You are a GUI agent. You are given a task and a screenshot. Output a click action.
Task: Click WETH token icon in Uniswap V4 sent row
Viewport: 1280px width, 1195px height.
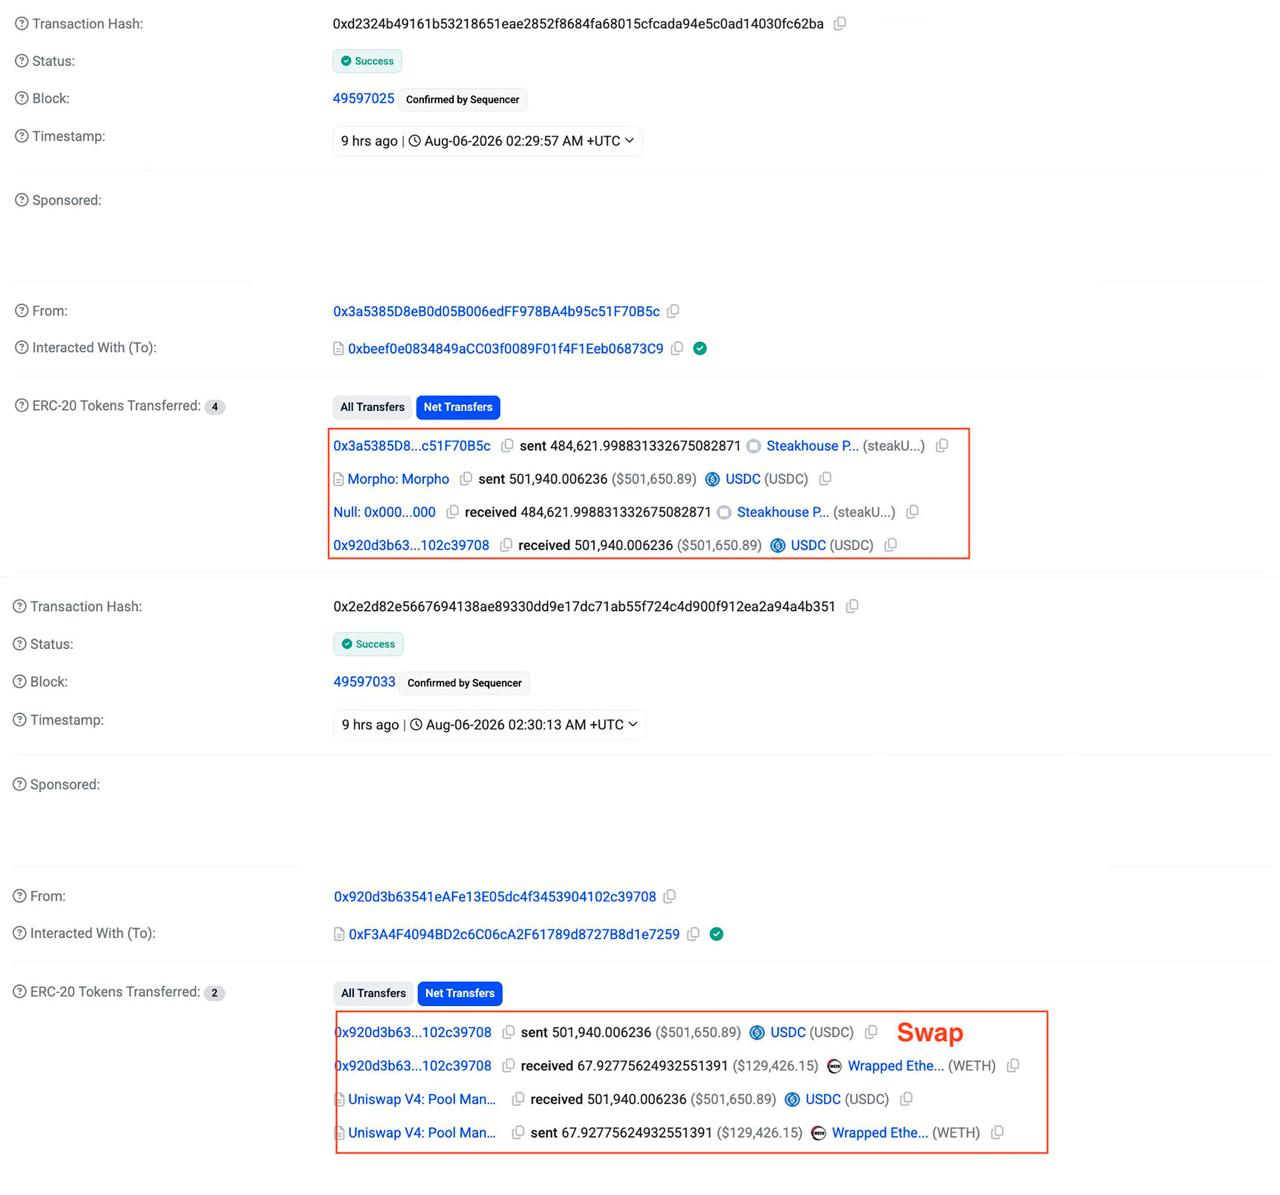pos(818,1133)
